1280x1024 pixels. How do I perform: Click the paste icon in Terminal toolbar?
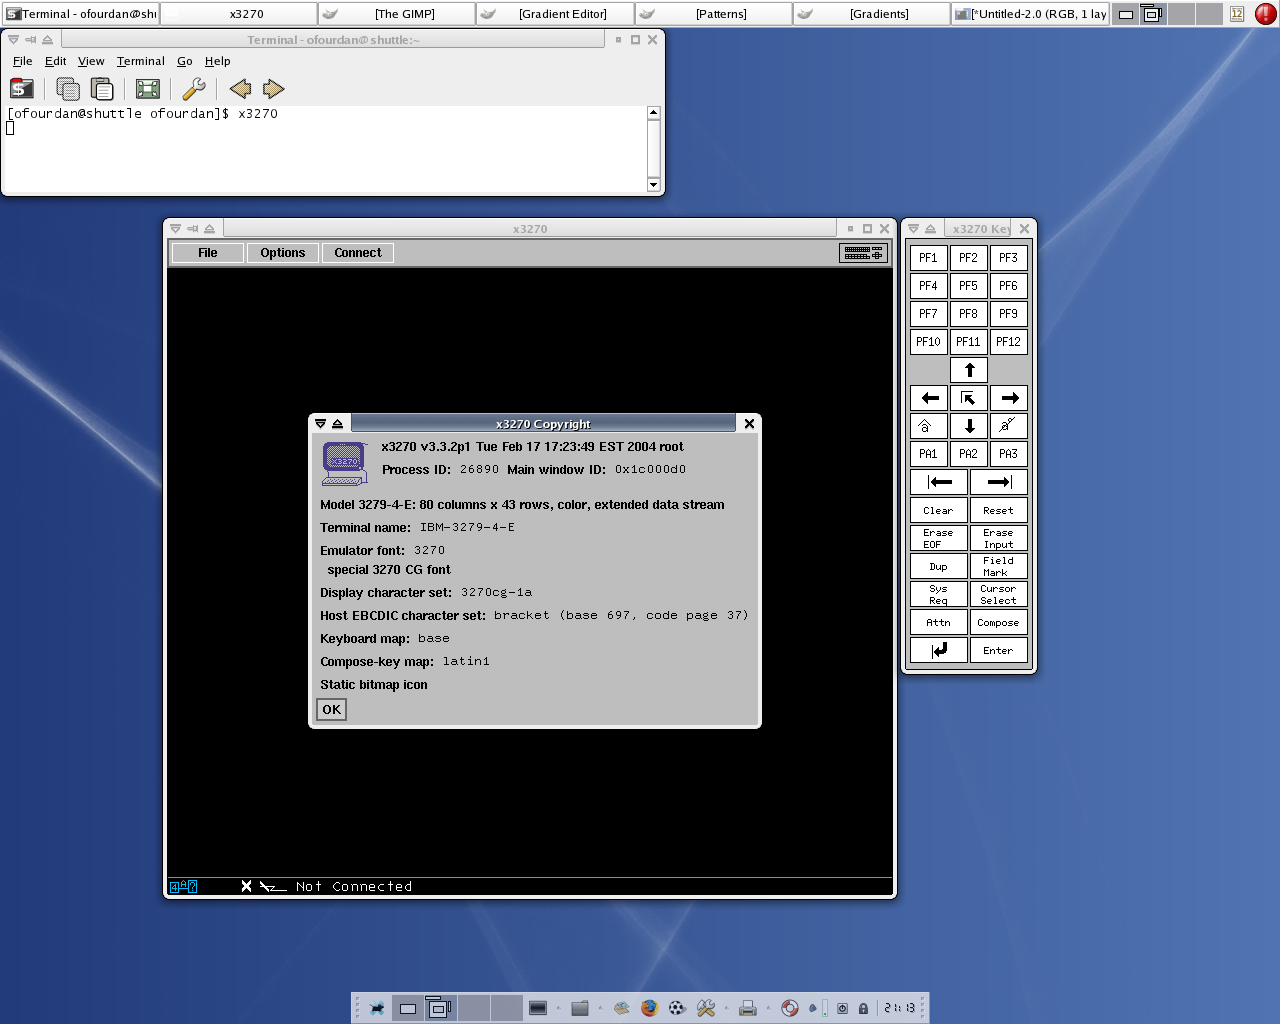coord(102,89)
